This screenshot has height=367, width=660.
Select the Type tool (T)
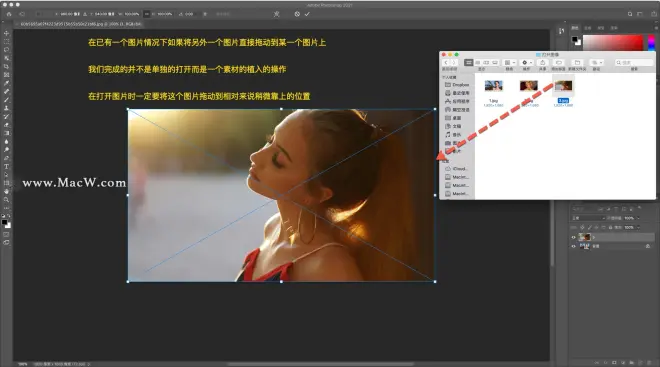tap(6, 167)
